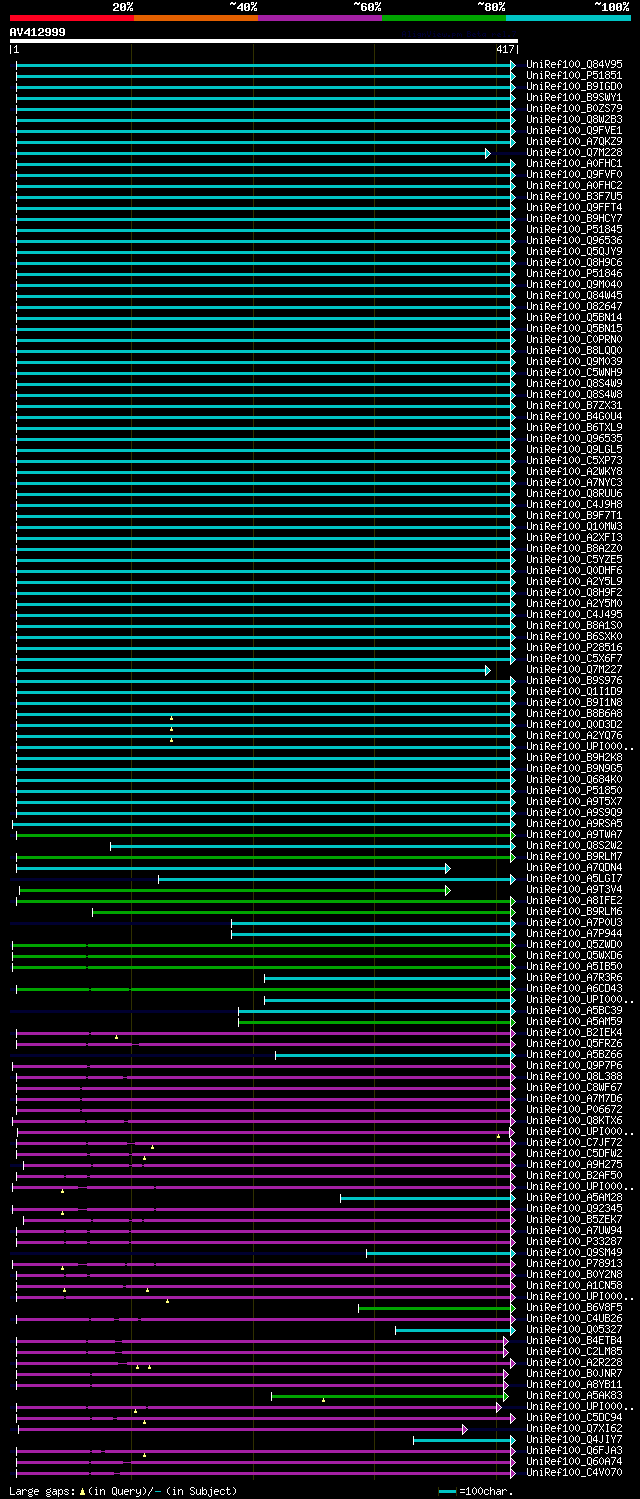Image resolution: width=640 pixels, height=1499 pixels.
Task: Click green alignment bar of UniRef100_B6V8F5
Action: 437,1307
